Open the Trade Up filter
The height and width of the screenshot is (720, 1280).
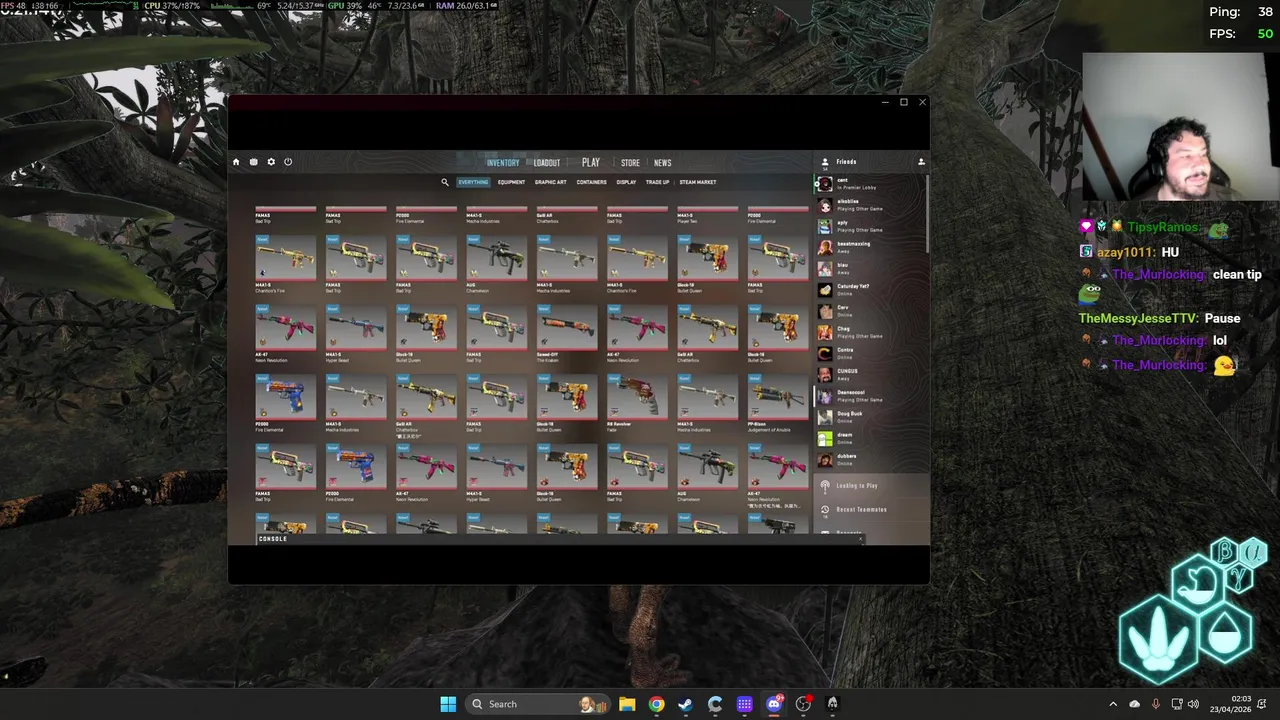point(657,182)
